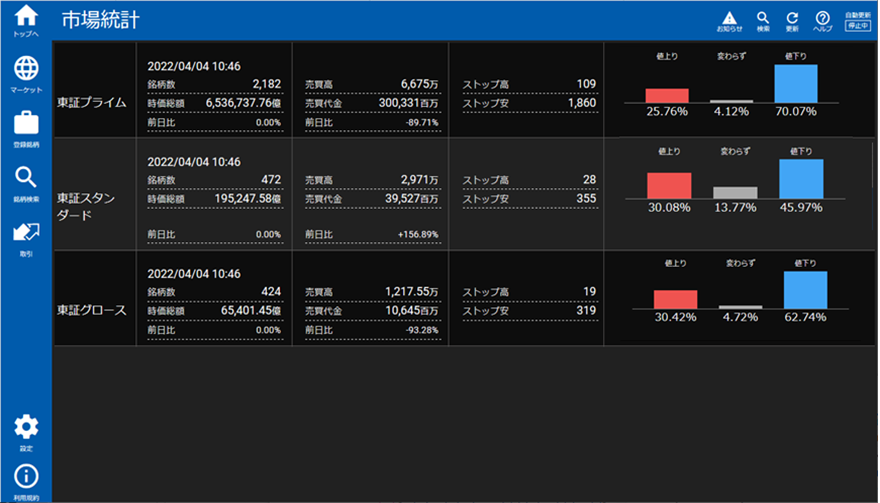Click percentage 13.77%
Image resolution: width=880 pixels, height=503 pixels.
pyautogui.click(x=735, y=208)
